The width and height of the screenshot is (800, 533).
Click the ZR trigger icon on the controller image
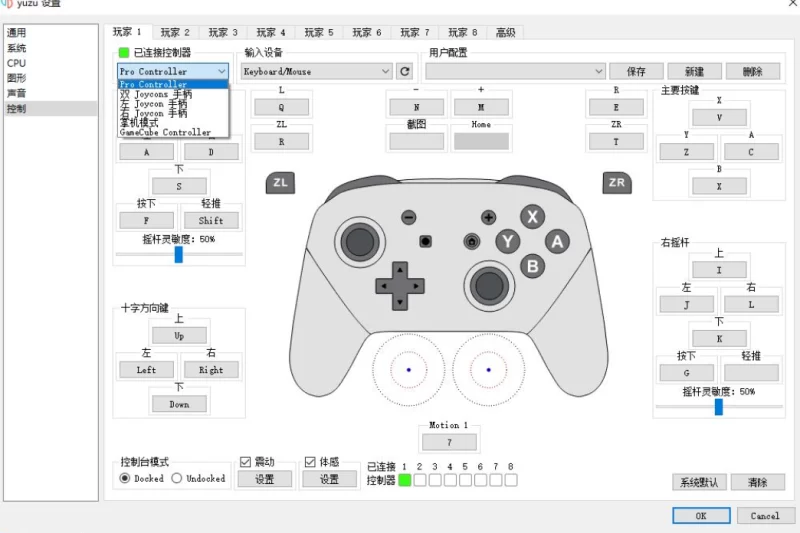click(x=617, y=183)
